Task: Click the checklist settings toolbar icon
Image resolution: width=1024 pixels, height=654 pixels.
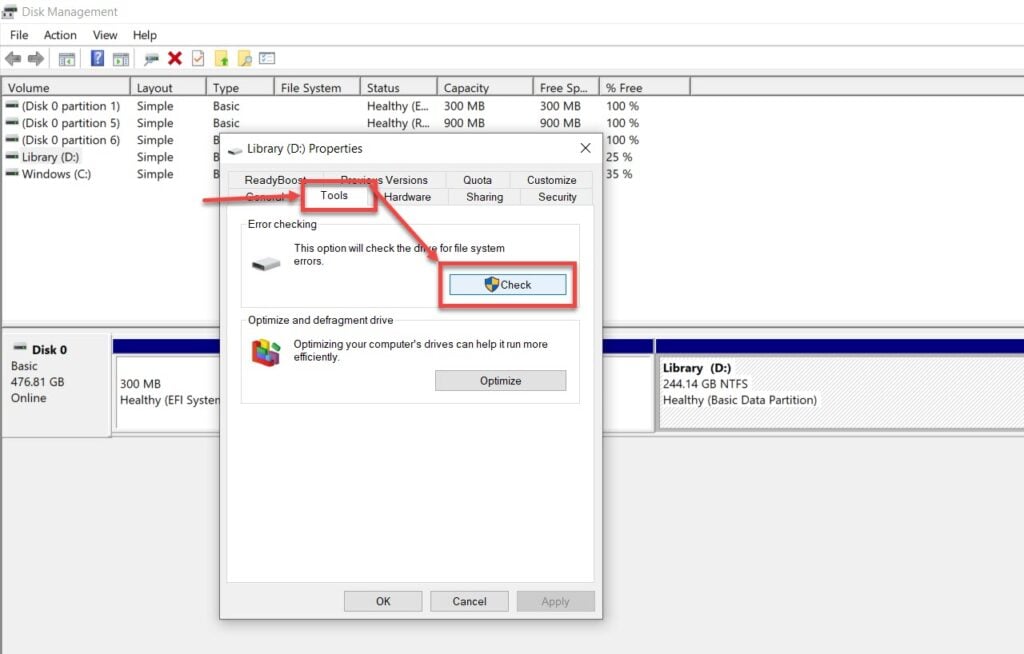Action: [267, 59]
